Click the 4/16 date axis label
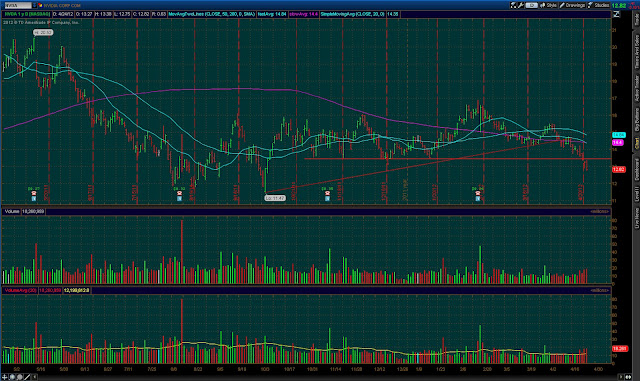Screen dimensions: 640x381 point(575,369)
